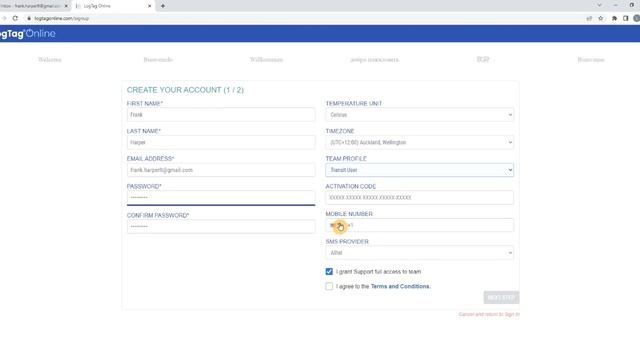Uncheck grant Support full access checkbox
This screenshot has width=640, height=360.
(x=329, y=271)
